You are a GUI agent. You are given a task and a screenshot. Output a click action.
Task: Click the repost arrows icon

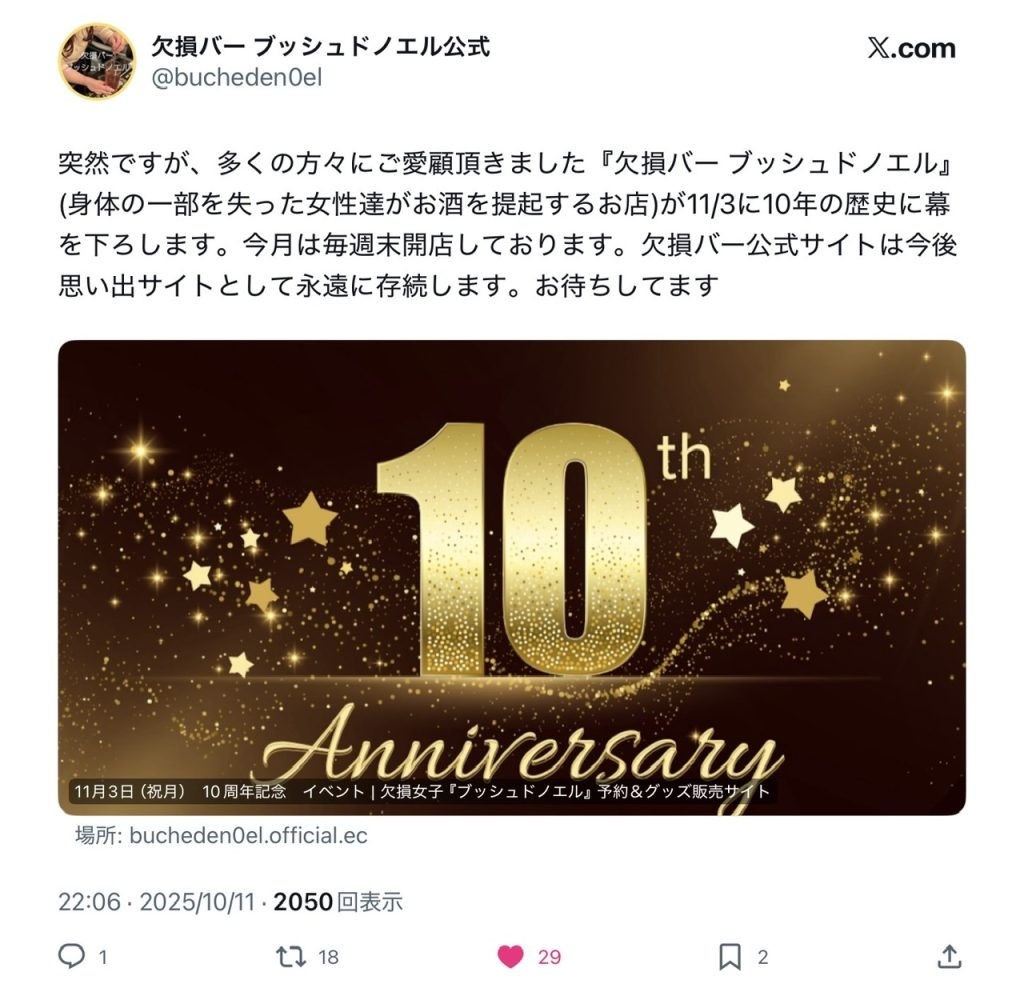click(x=291, y=957)
